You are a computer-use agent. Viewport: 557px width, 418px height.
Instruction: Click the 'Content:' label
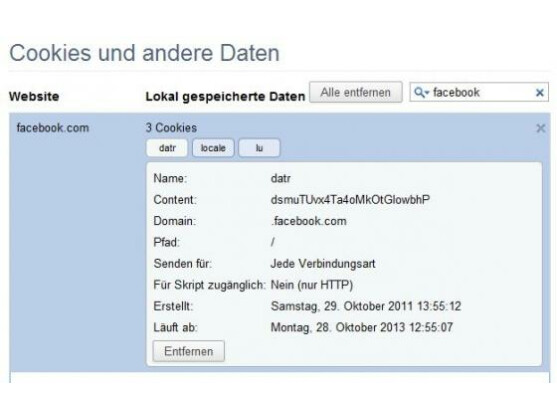(x=175, y=200)
